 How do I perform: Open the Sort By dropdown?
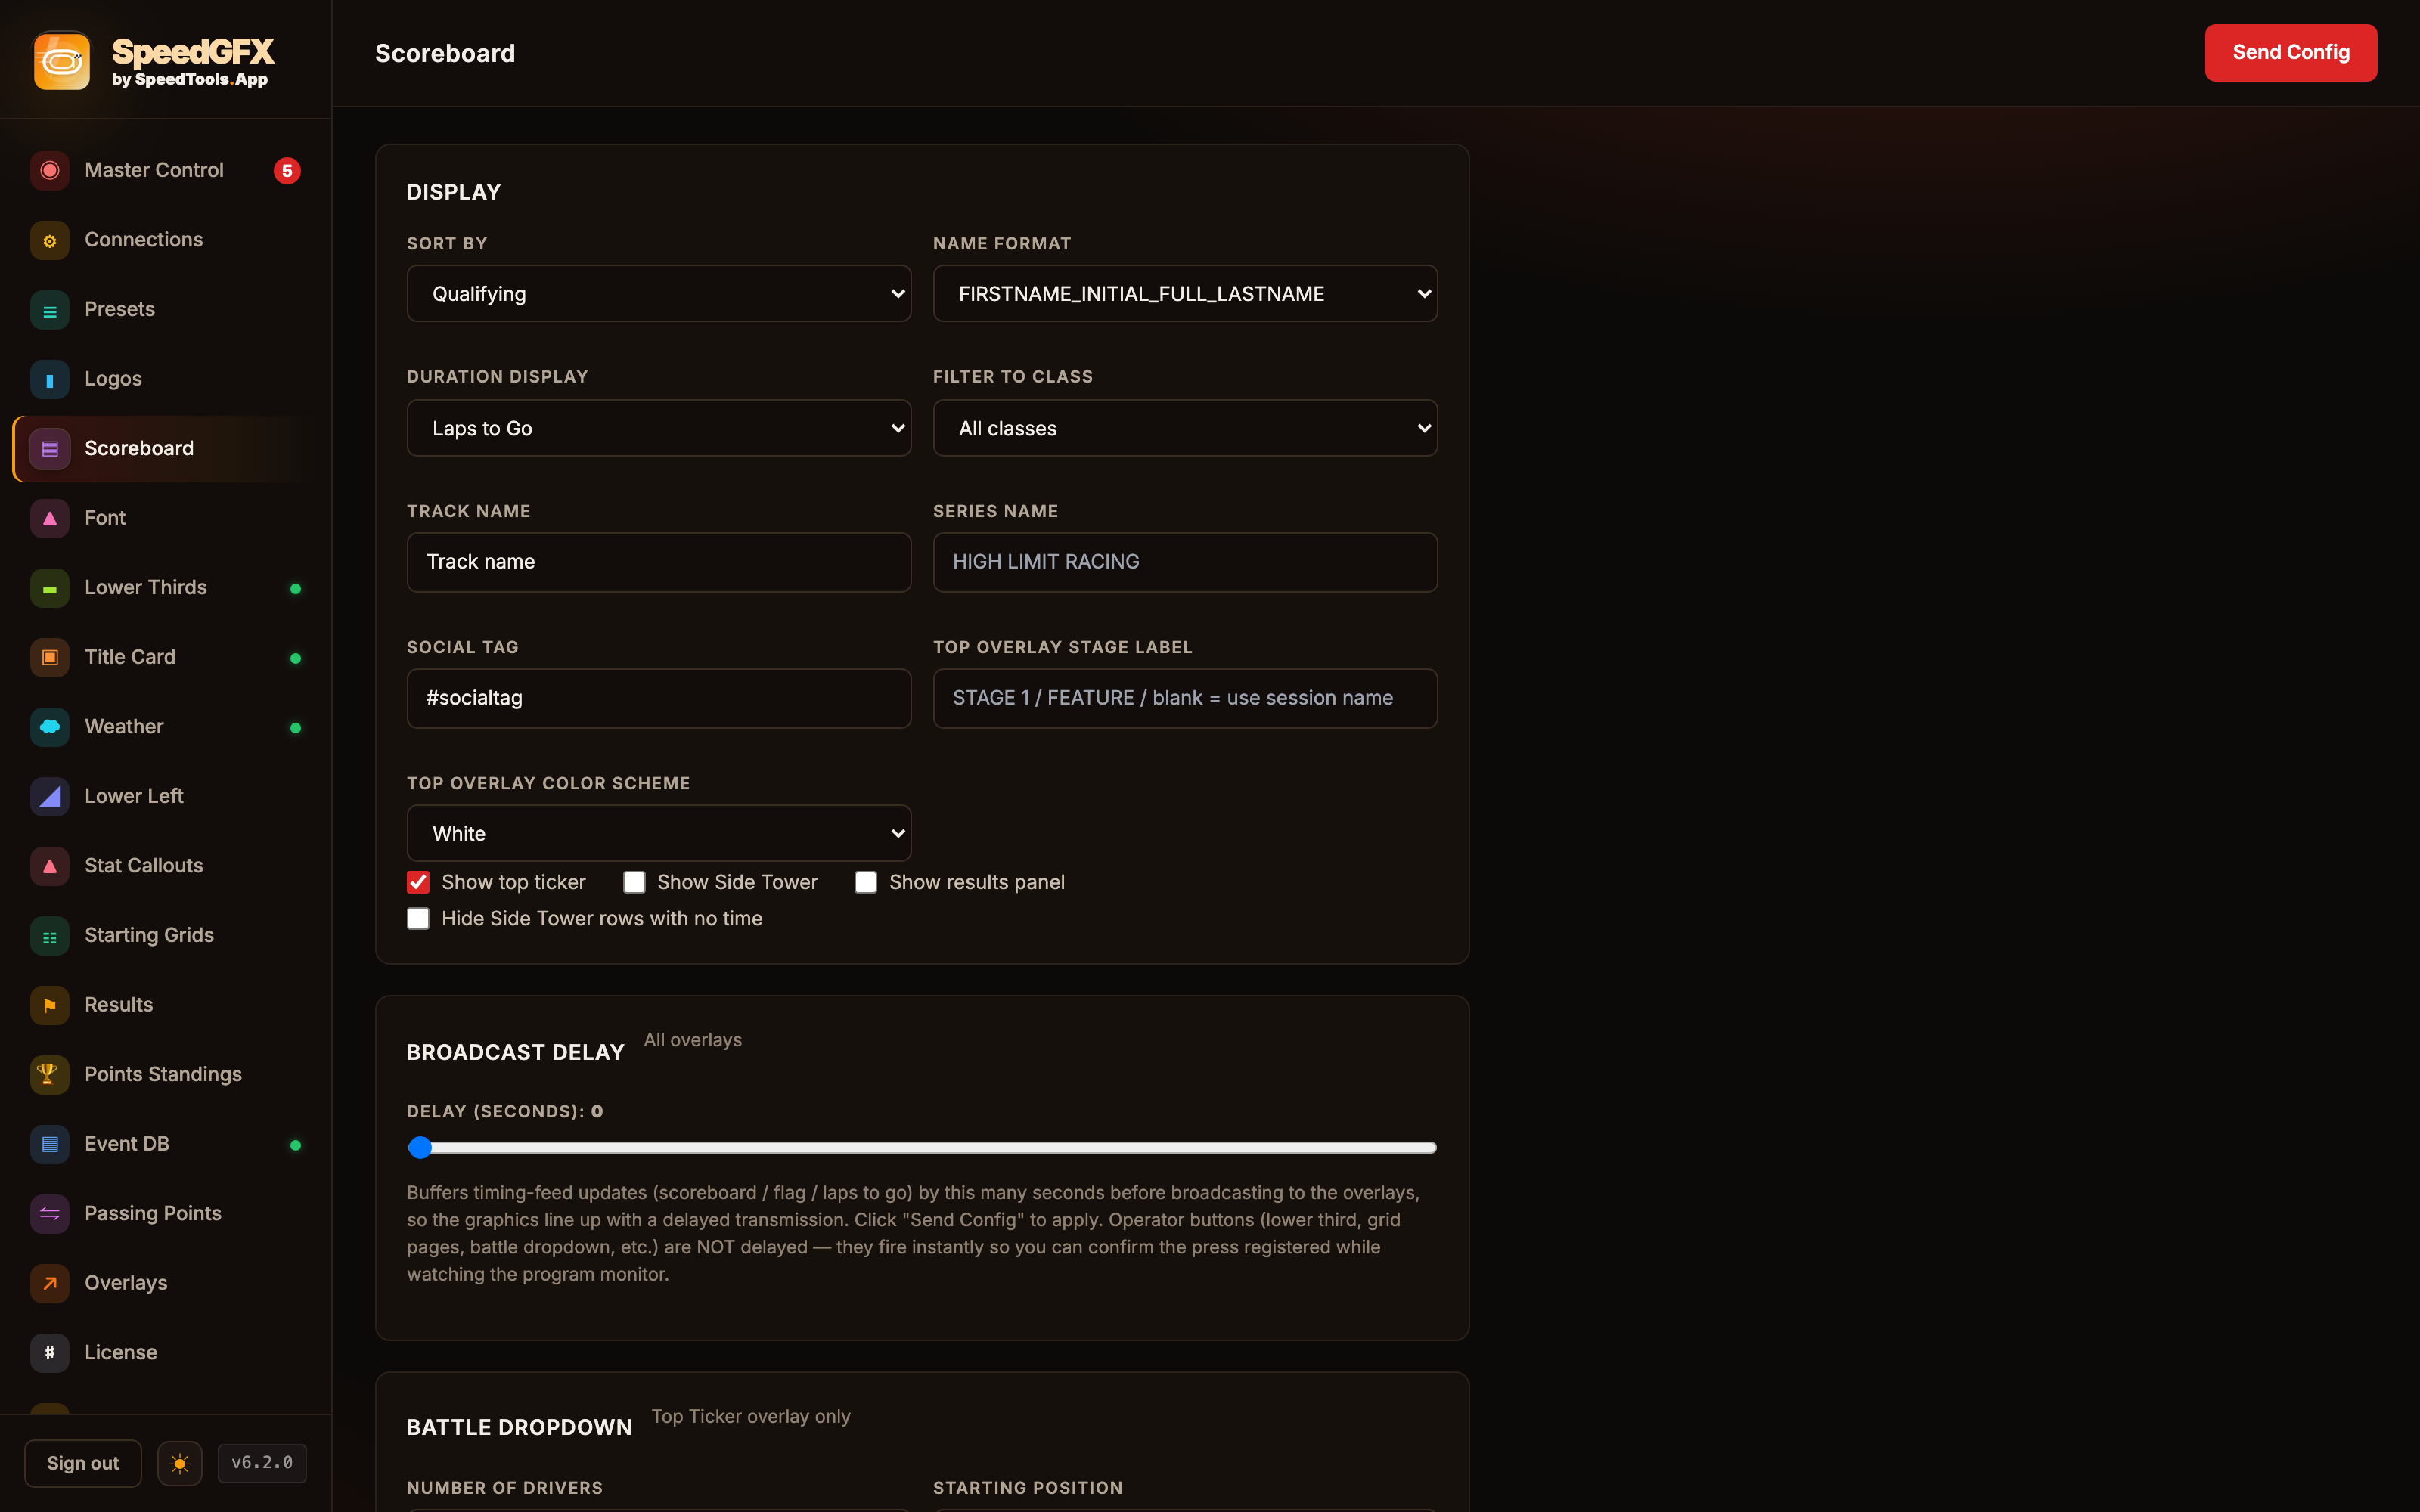coord(659,293)
